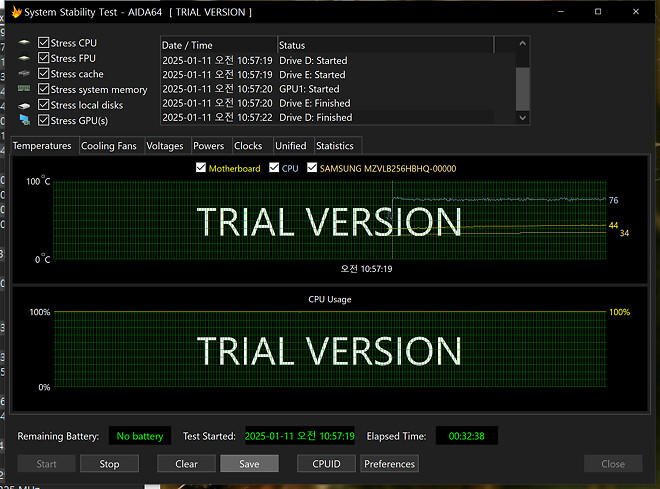Viewport: 660px width, 489px height.
Task: Open the Statistics tab
Action: click(x=334, y=146)
